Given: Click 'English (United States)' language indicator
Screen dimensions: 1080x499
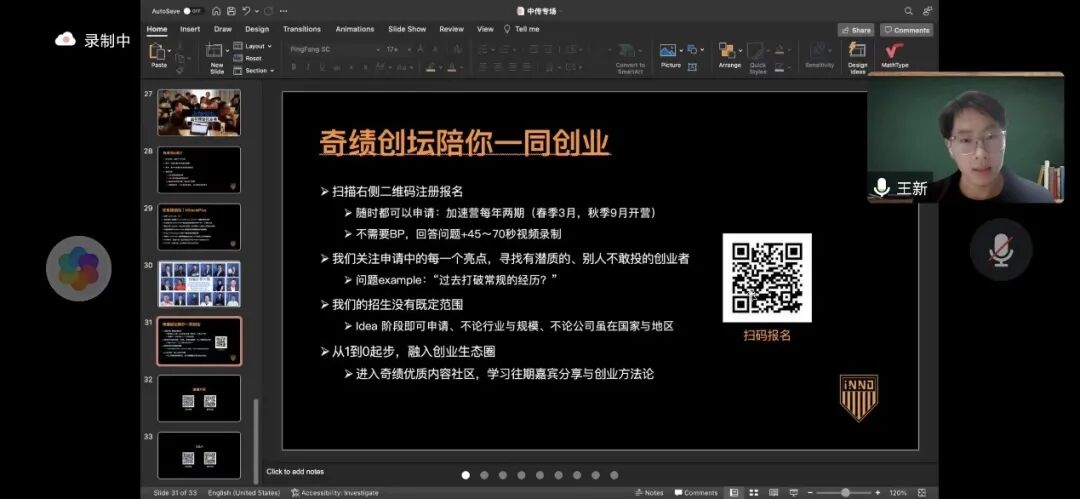Looking at the screenshot, I should [244, 493].
